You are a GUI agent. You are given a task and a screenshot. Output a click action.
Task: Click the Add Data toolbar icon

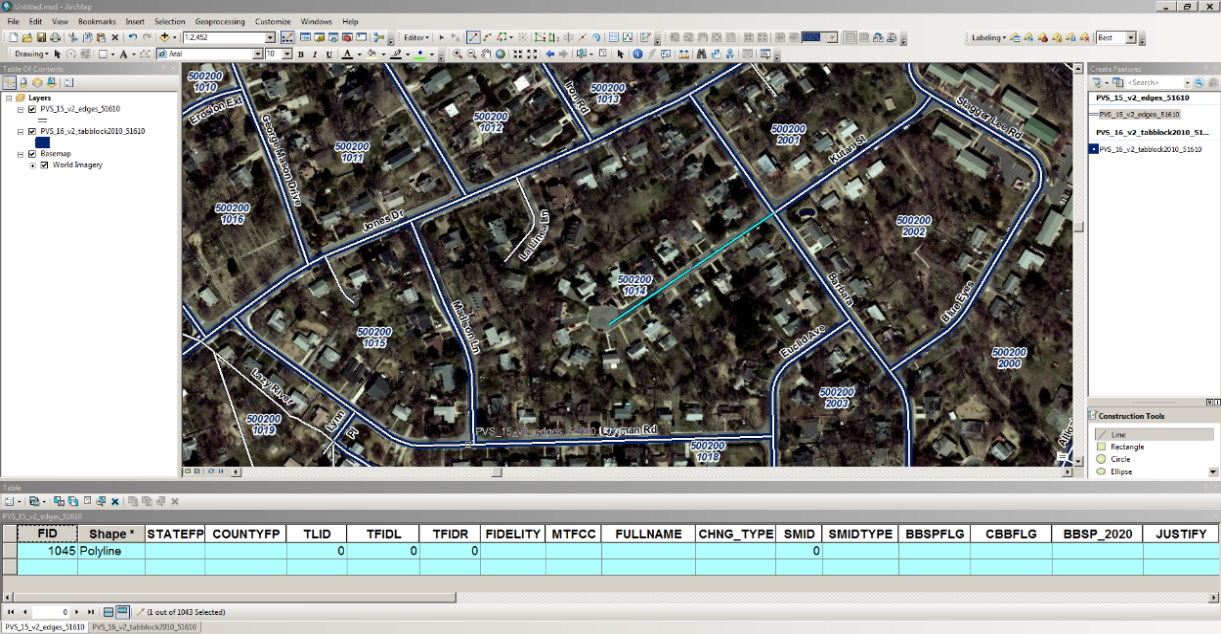[x=166, y=38]
